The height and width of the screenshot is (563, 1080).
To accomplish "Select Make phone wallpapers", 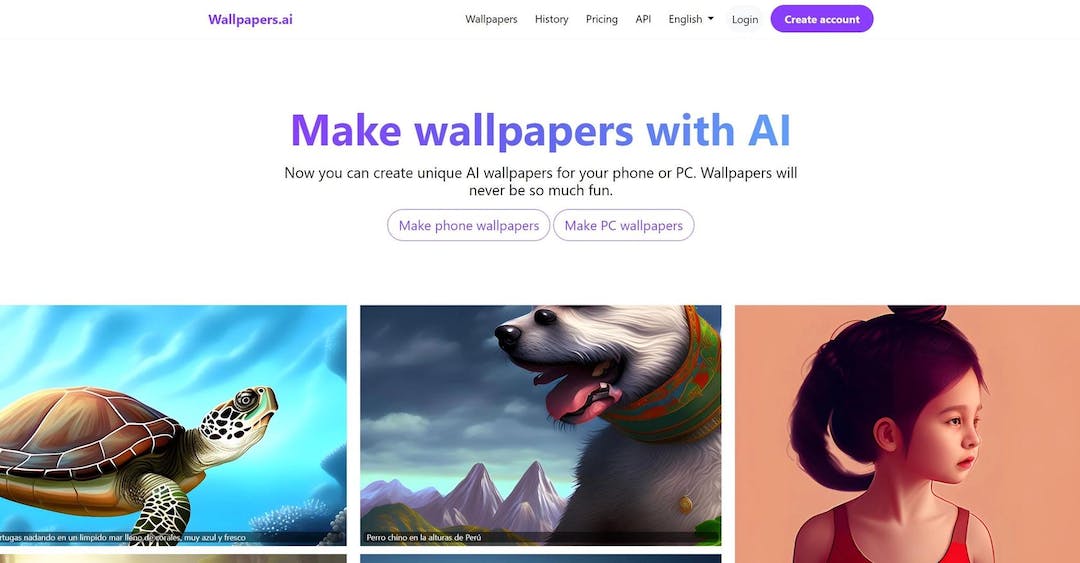I will click(x=468, y=225).
